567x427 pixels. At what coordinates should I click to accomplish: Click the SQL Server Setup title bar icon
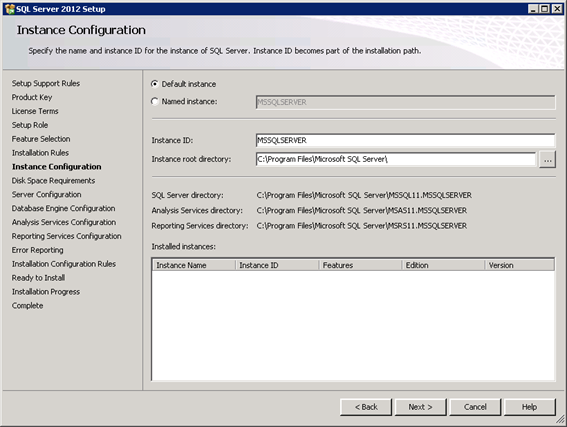point(10,9)
